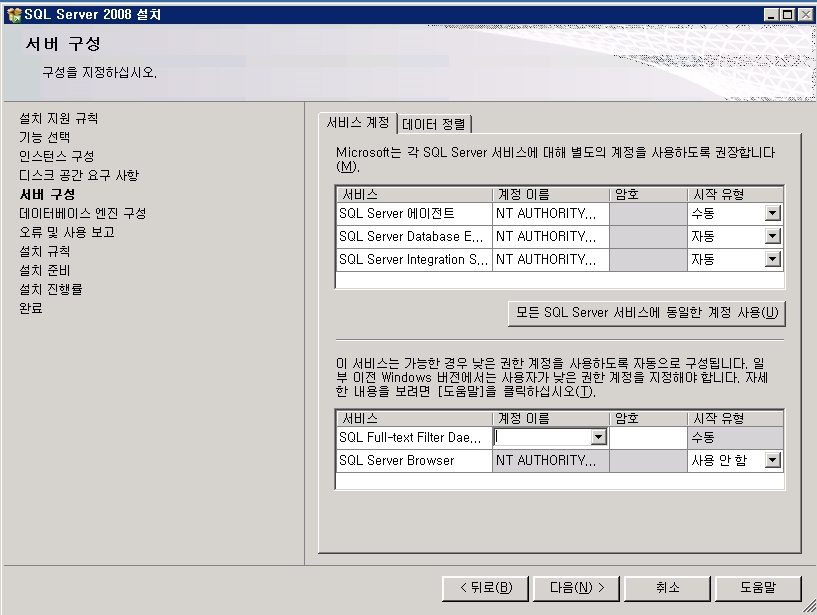
Task: Select 완료 step in sidebar
Action: coord(31,308)
